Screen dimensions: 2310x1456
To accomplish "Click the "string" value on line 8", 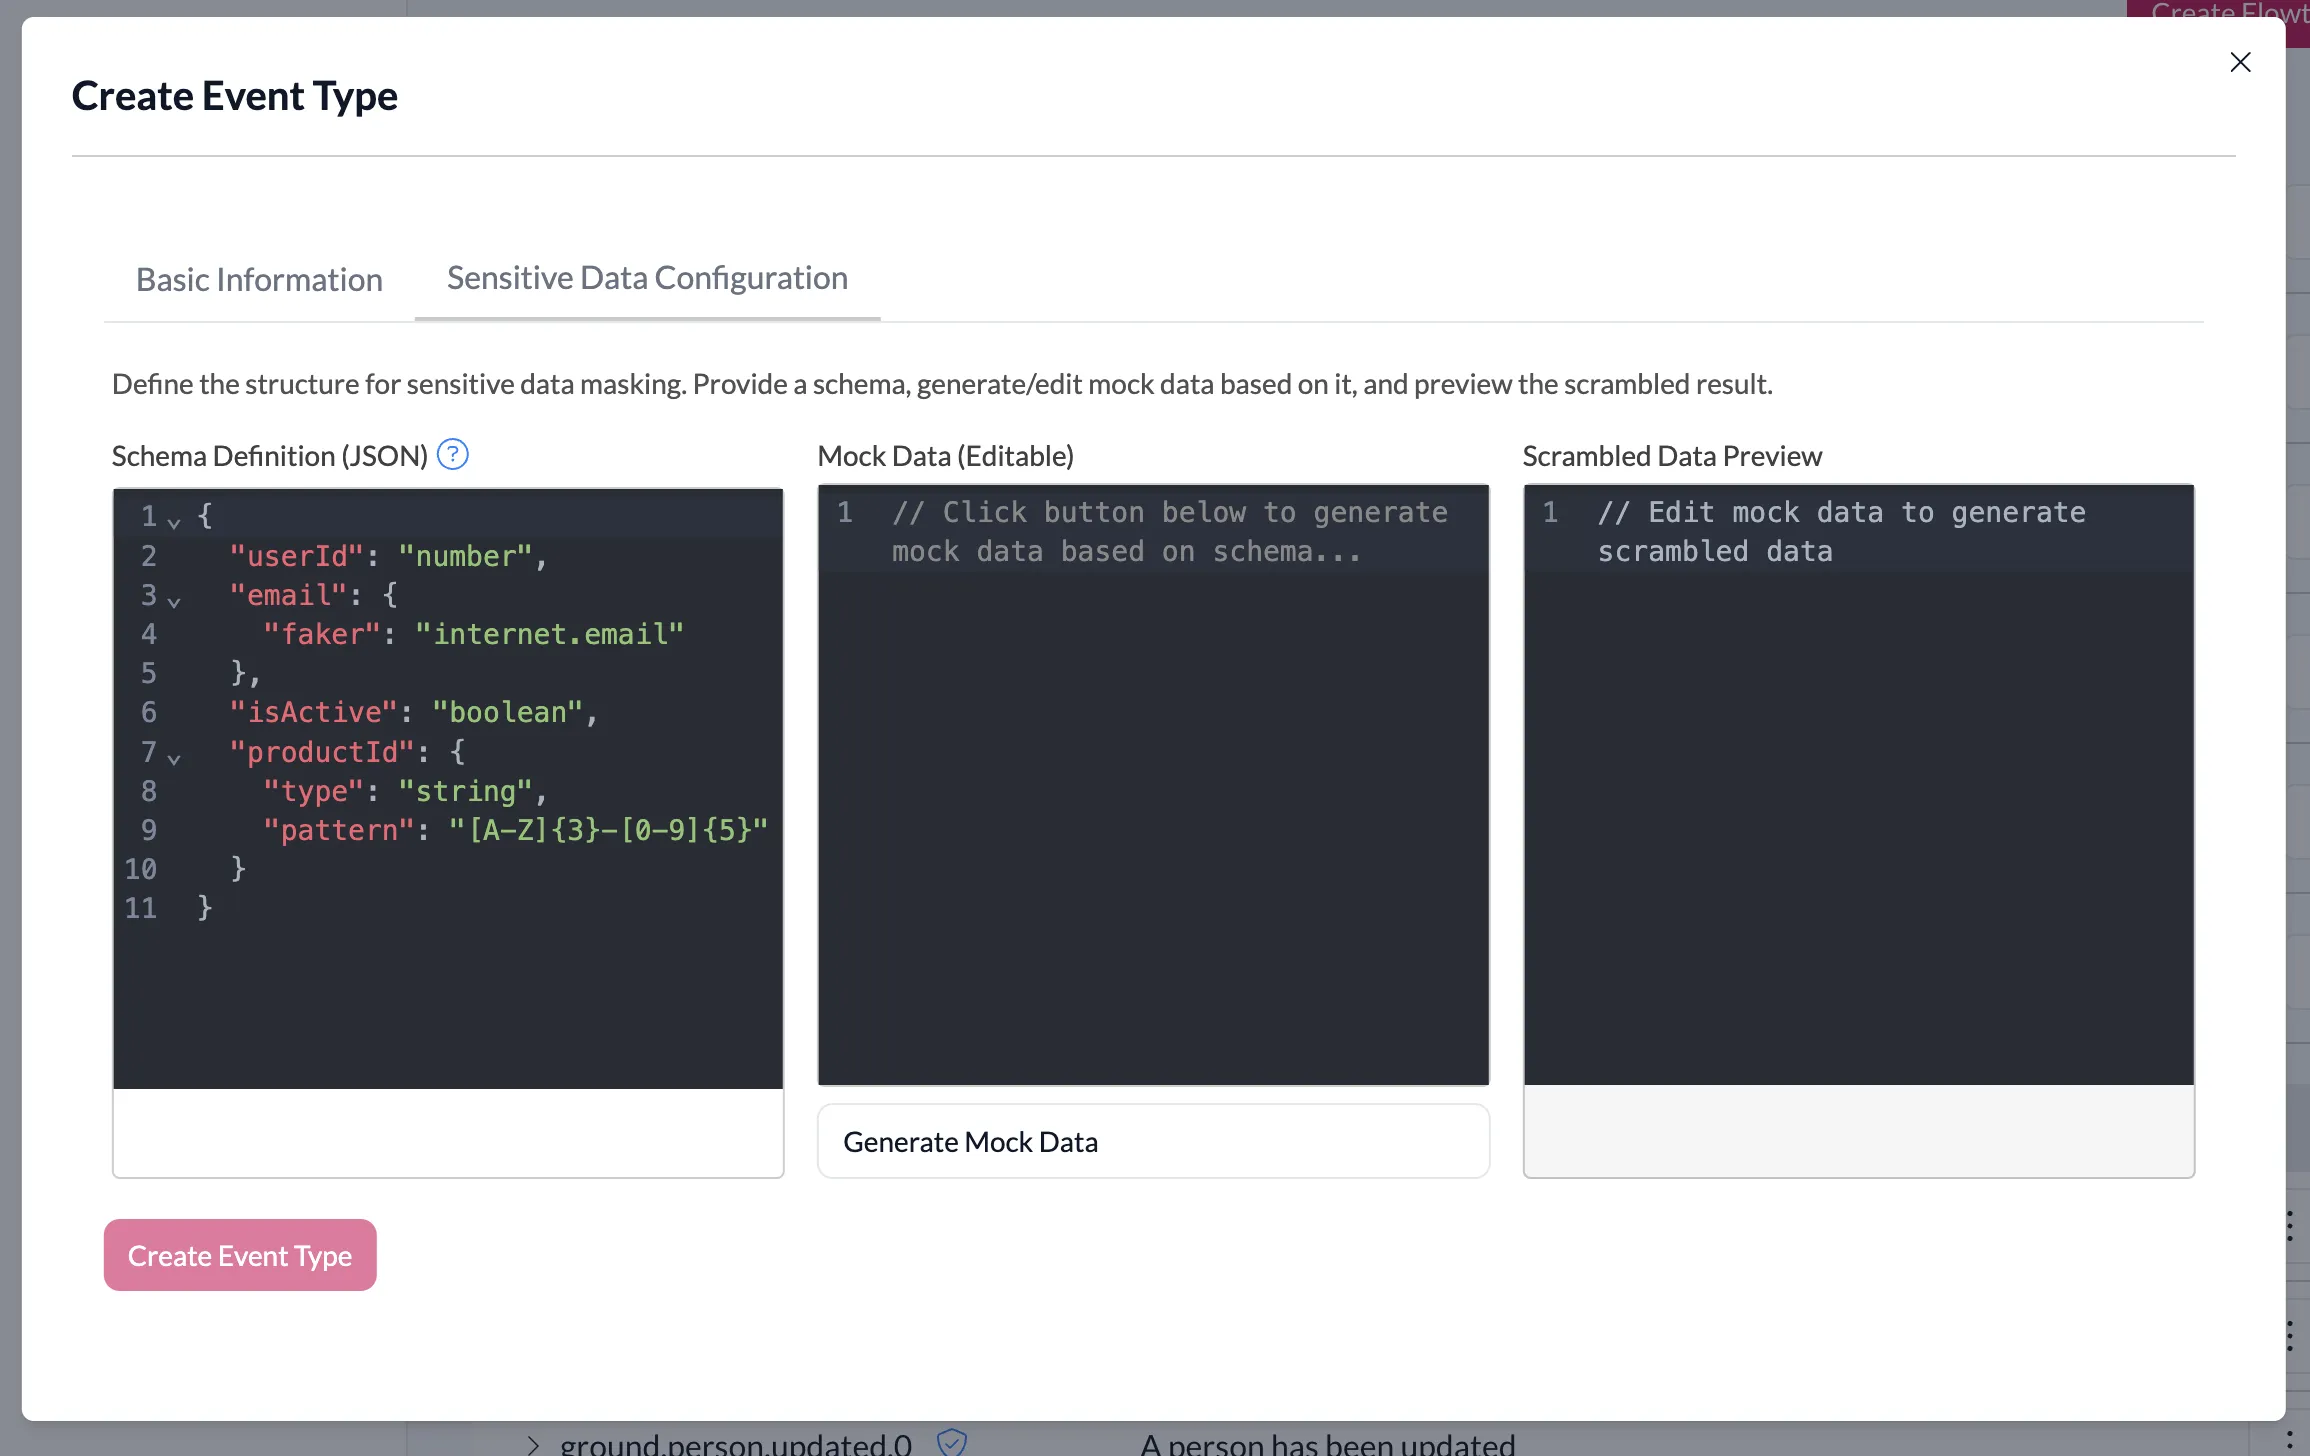I will tap(465, 791).
